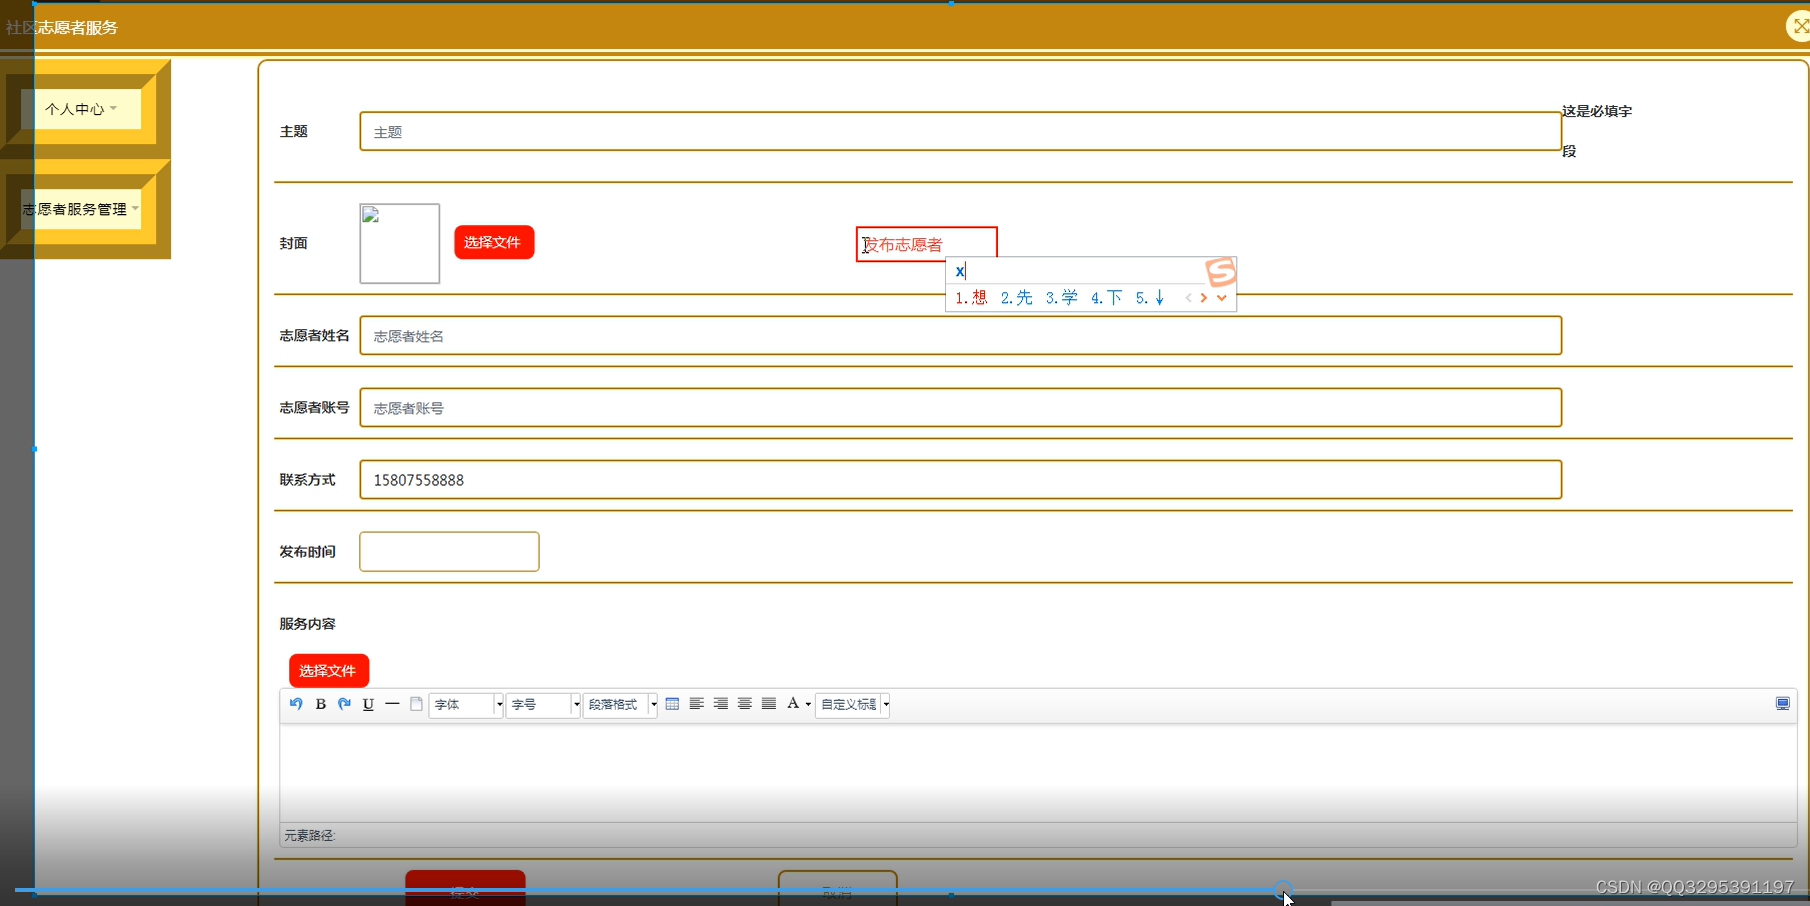
Task: Toggle the editor fullscreen icon
Action: click(x=1782, y=704)
